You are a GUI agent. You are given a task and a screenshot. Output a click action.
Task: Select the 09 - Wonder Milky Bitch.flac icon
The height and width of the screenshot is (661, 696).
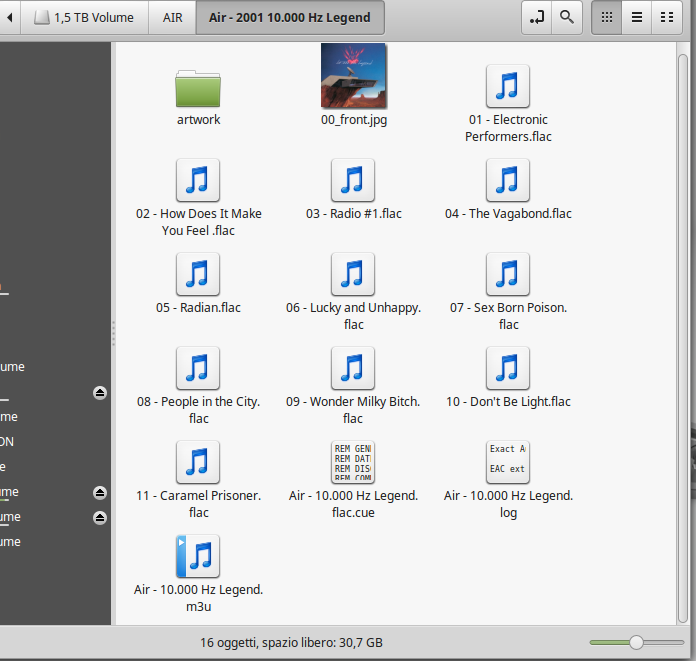(x=353, y=368)
